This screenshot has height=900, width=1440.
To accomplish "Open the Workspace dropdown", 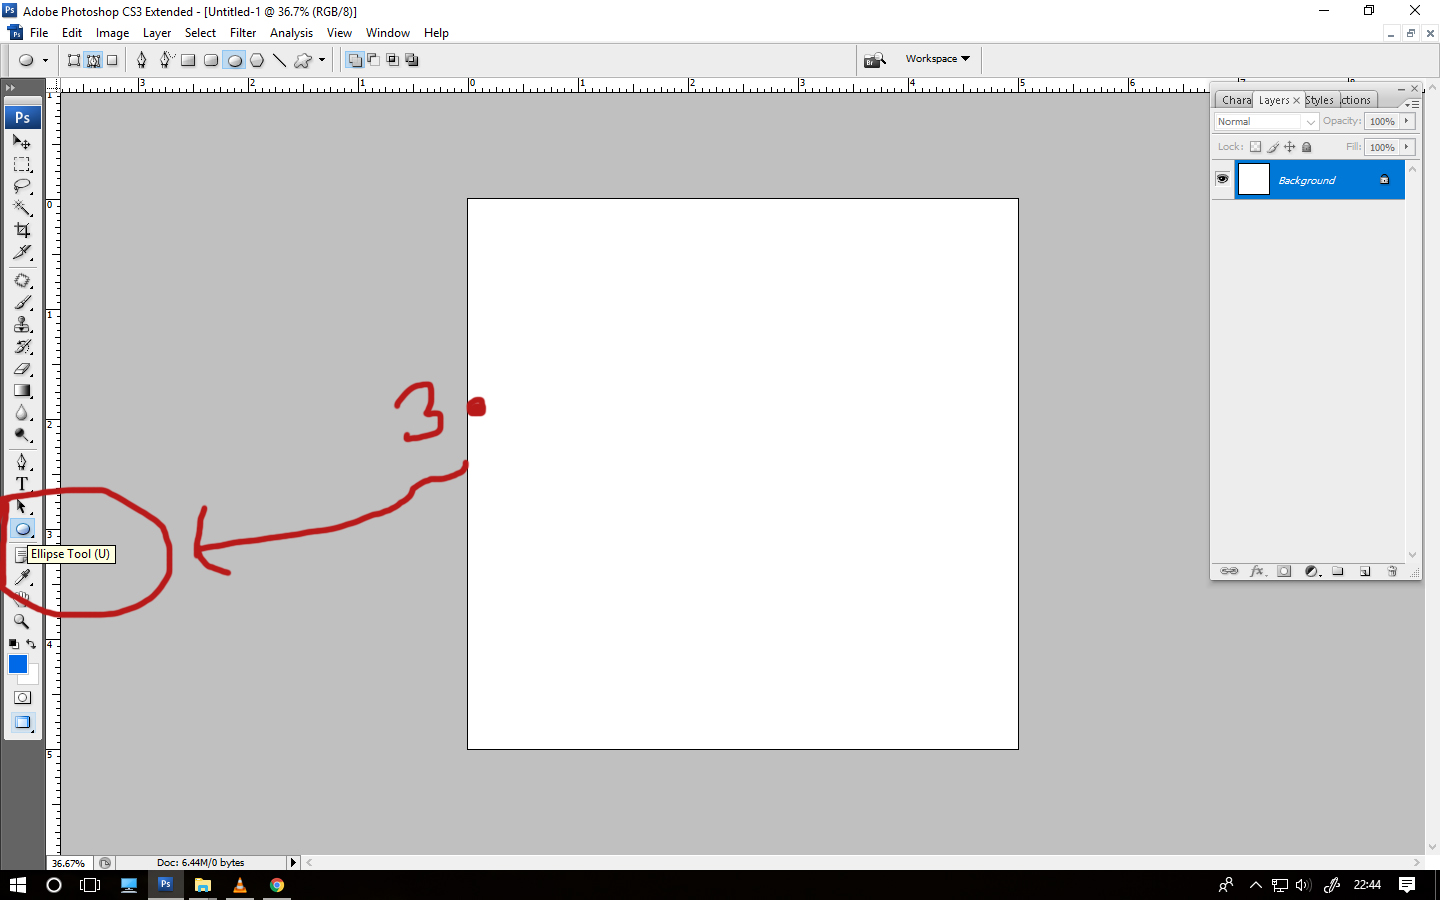I will [x=937, y=59].
